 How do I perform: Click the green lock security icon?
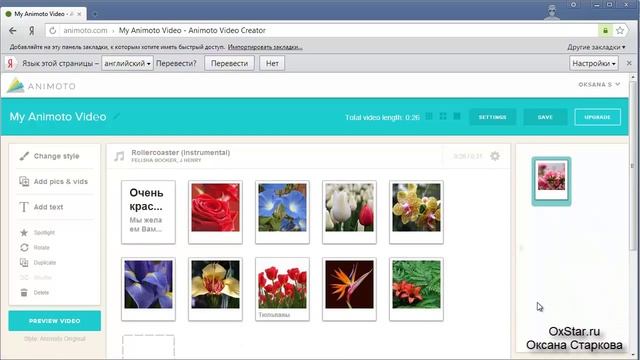tap(605, 31)
